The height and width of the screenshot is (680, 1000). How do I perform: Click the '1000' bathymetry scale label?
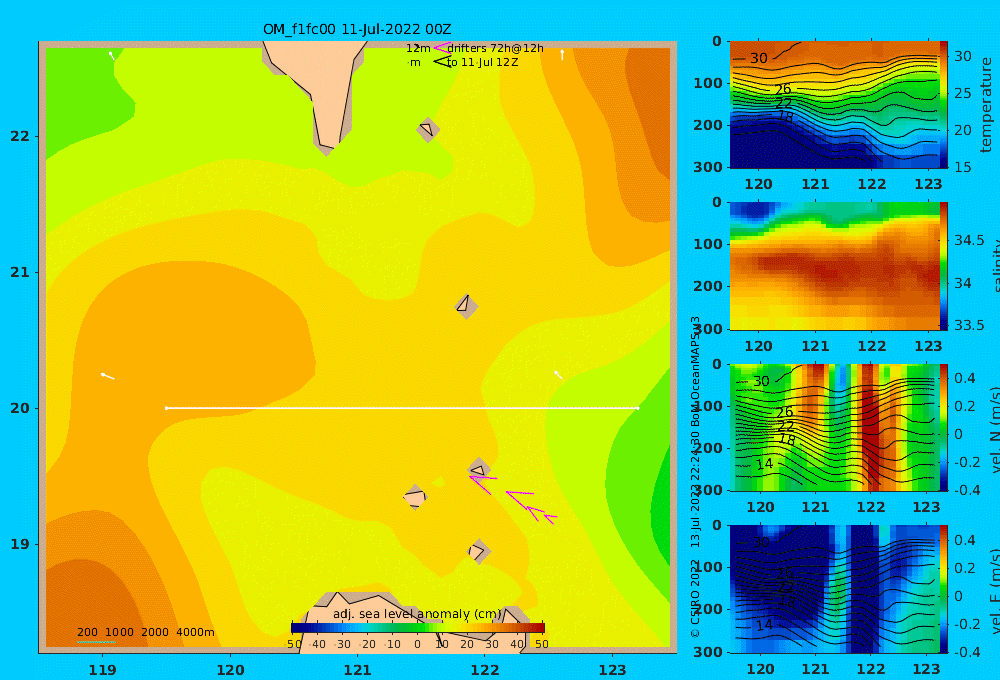(119, 632)
